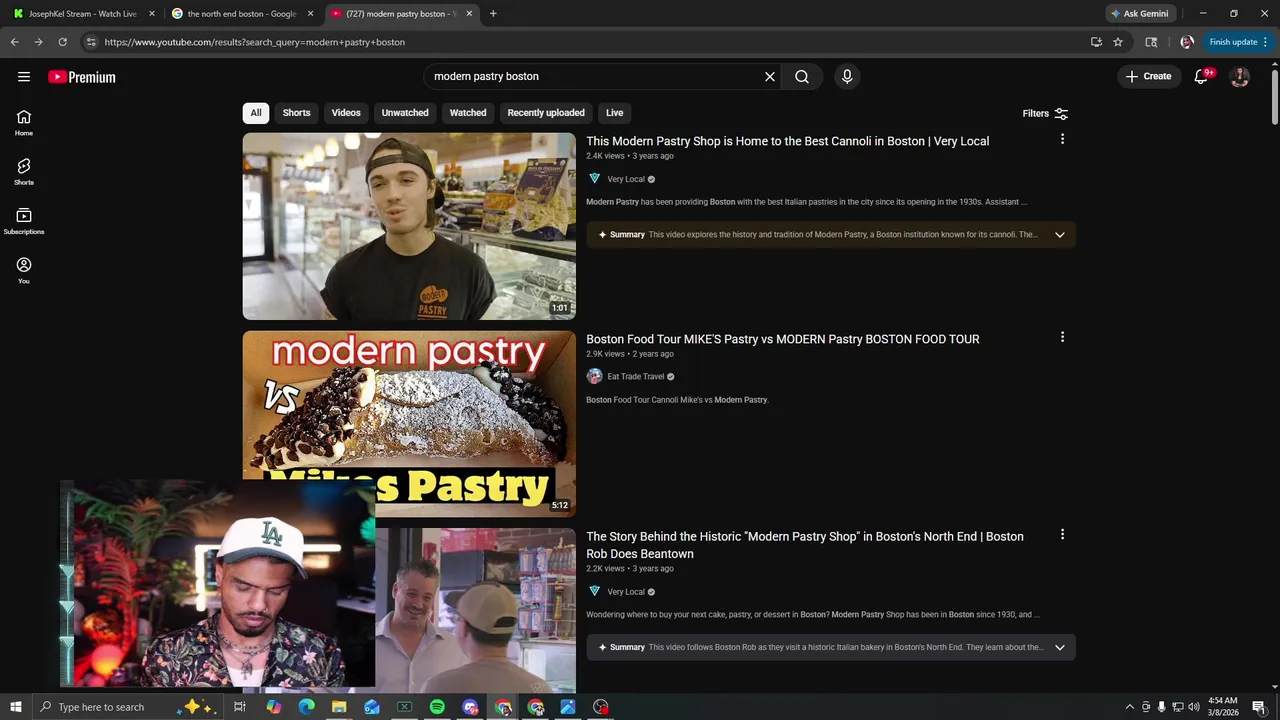
Task: Open the volume control in the system tray
Action: point(1194,707)
